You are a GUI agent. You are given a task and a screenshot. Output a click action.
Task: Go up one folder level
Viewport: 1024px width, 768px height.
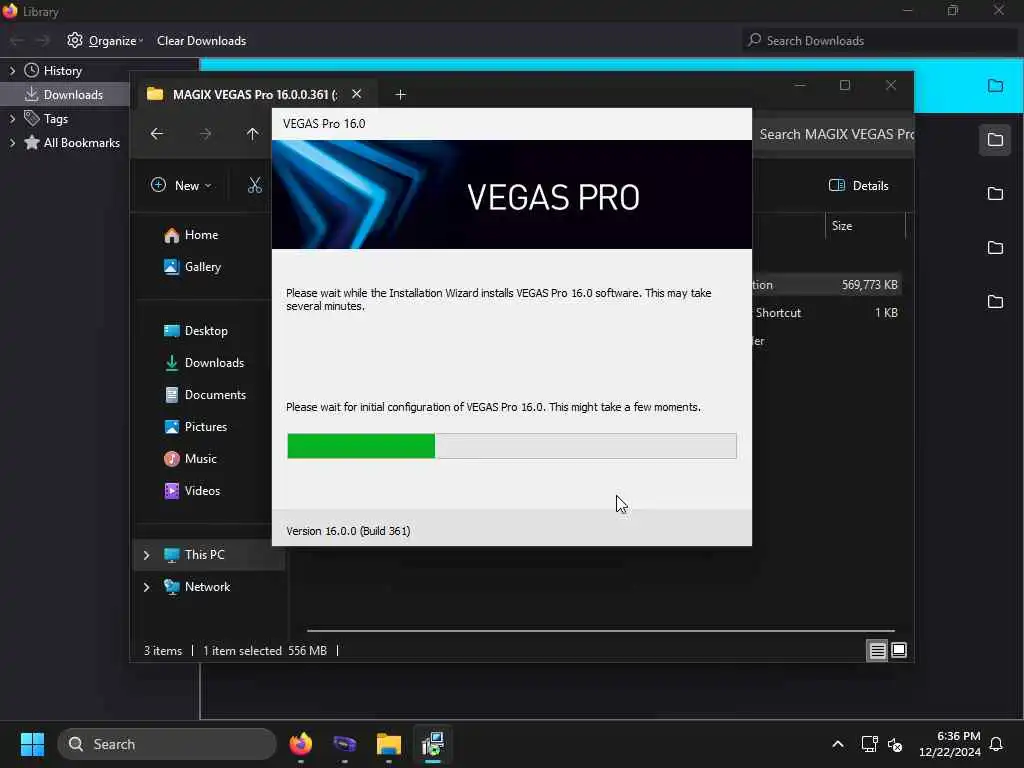[x=252, y=134]
